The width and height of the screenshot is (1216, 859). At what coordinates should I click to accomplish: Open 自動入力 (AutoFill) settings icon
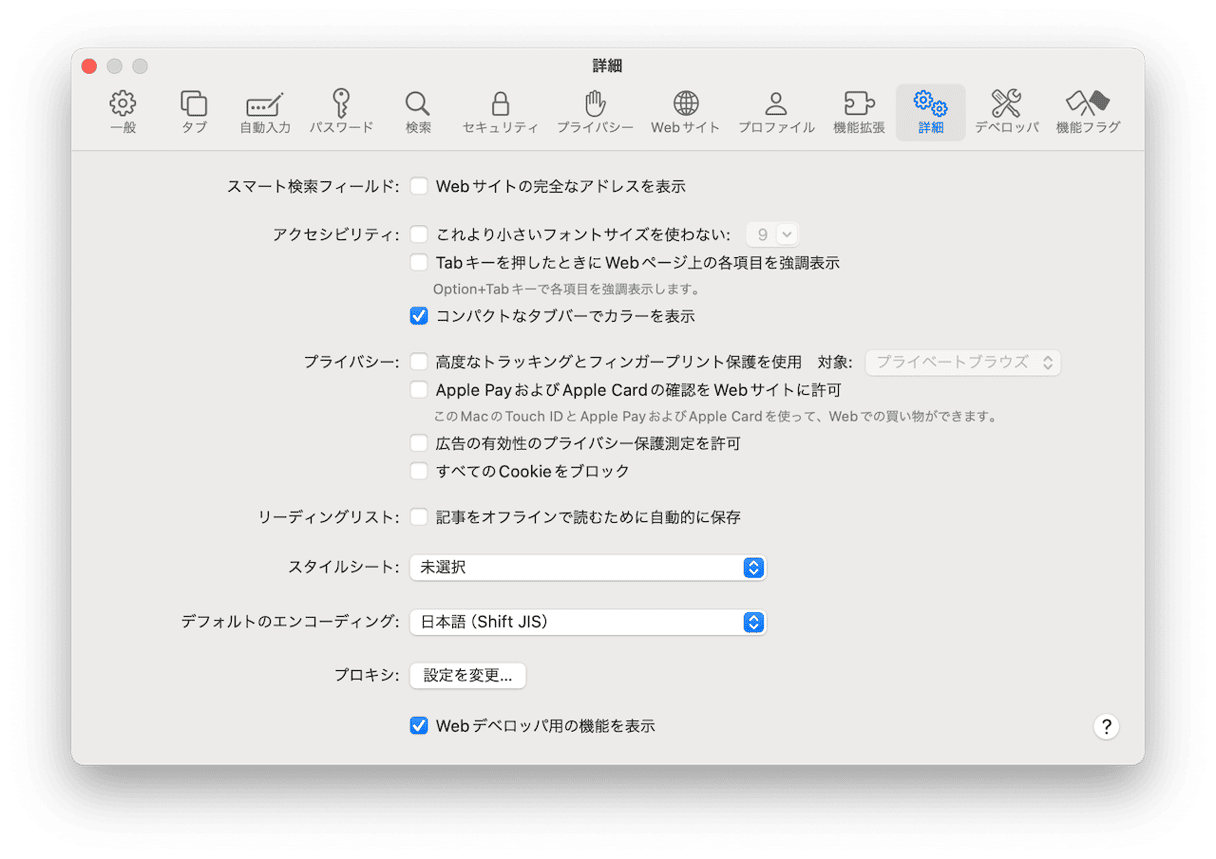[x=265, y=103]
